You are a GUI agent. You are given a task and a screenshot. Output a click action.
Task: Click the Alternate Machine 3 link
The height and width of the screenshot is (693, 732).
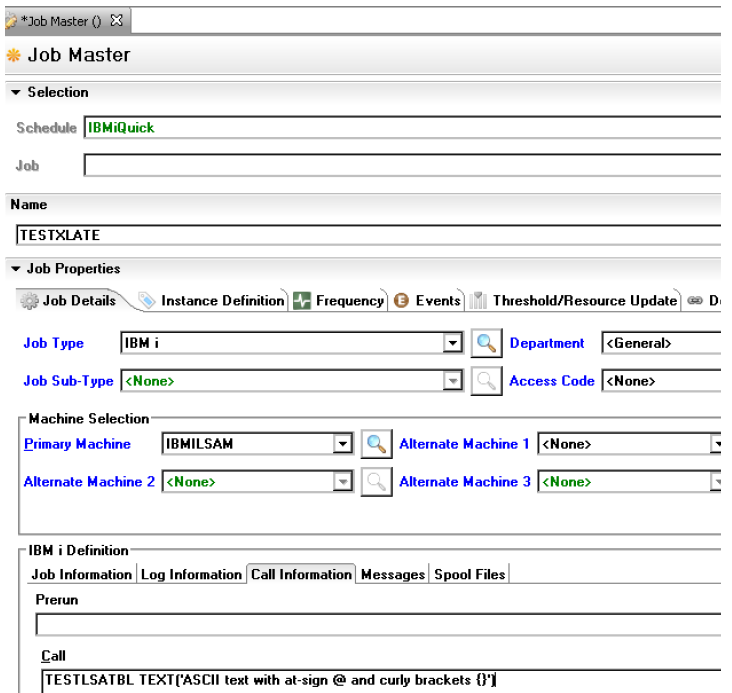[465, 481]
